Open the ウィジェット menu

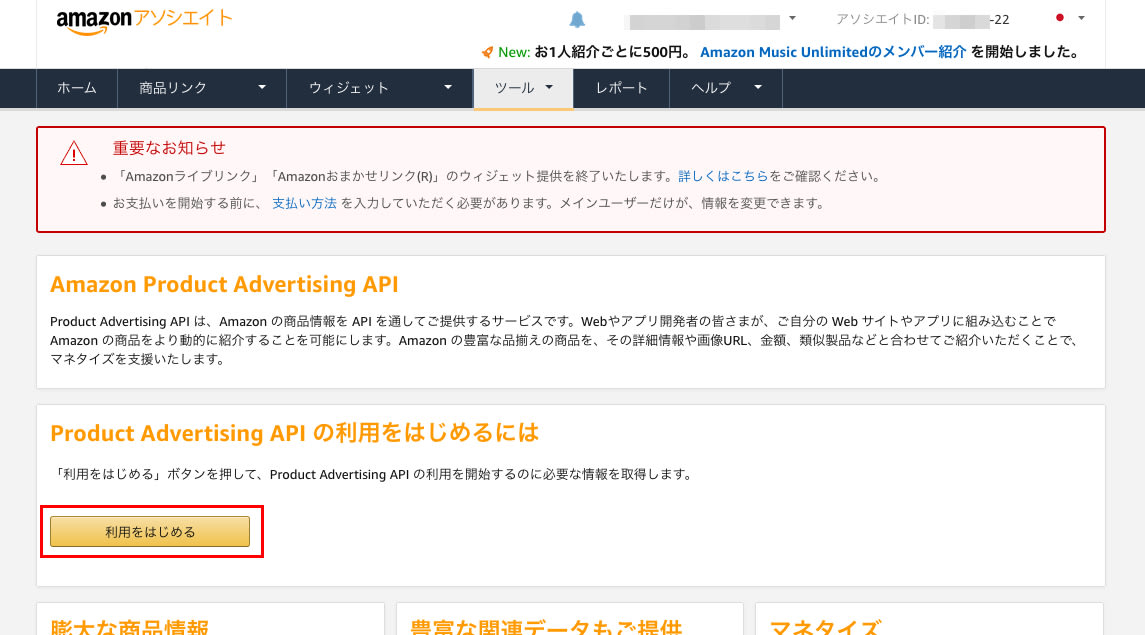380,88
